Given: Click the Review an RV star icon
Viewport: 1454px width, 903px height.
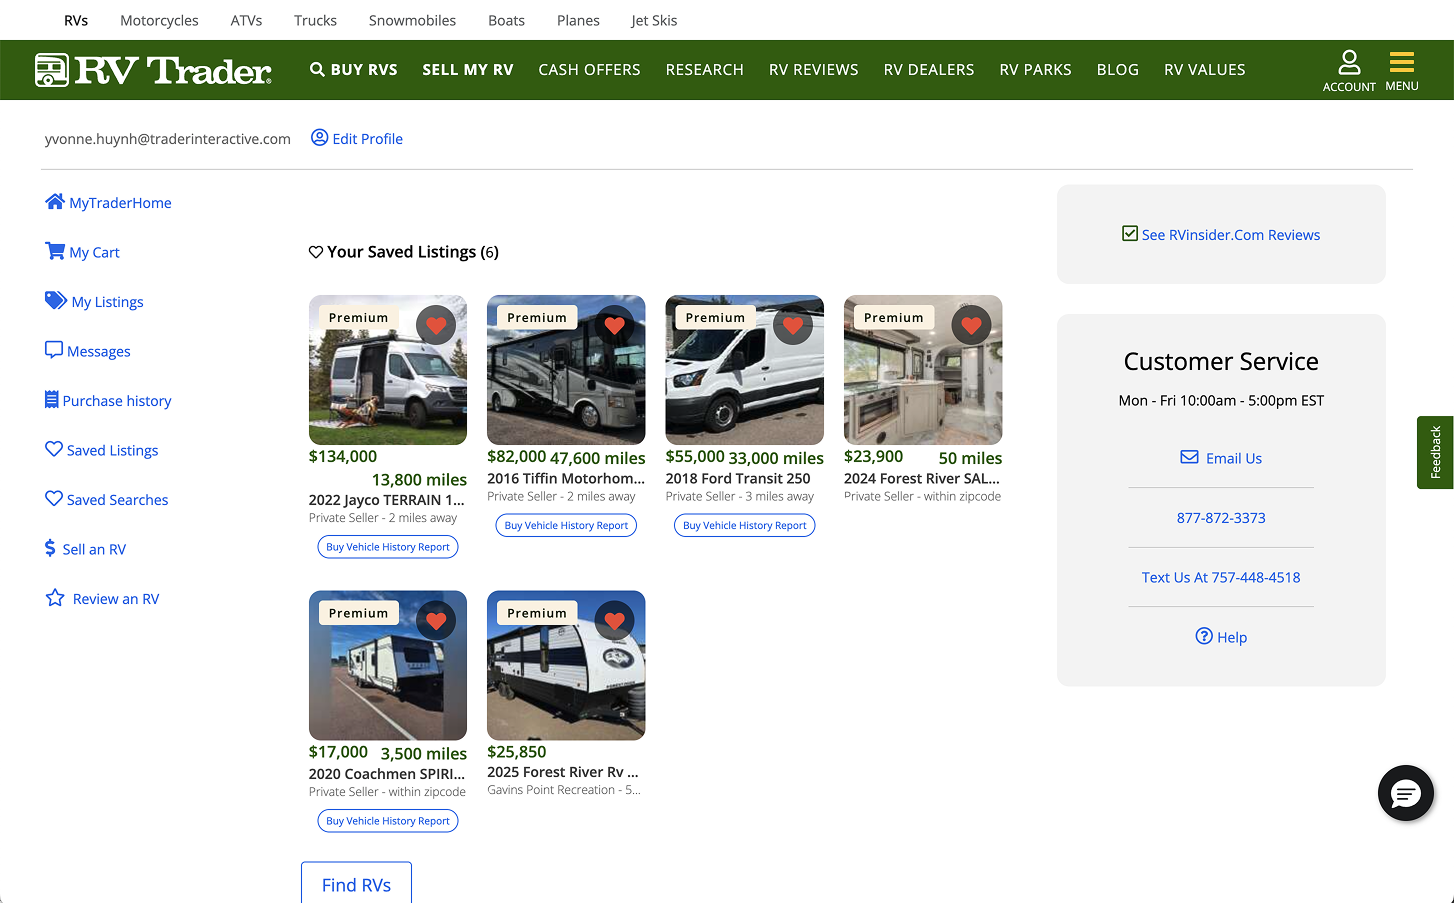Looking at the screenshot, I should [55, 598].
